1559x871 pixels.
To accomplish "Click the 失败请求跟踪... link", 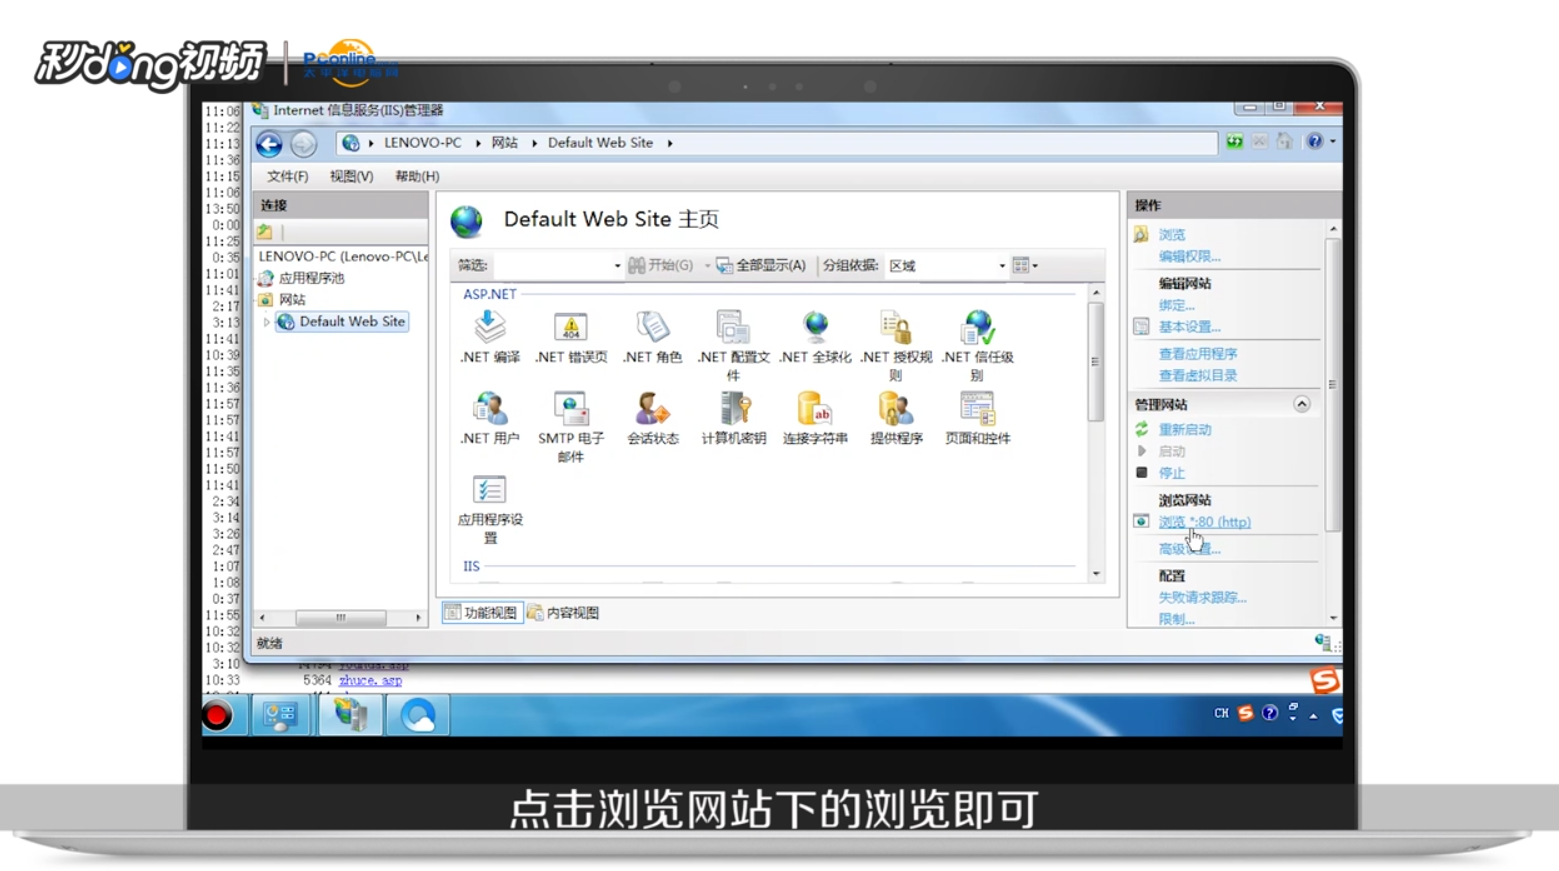I will pyautogui.click(x=1202, y=598).
